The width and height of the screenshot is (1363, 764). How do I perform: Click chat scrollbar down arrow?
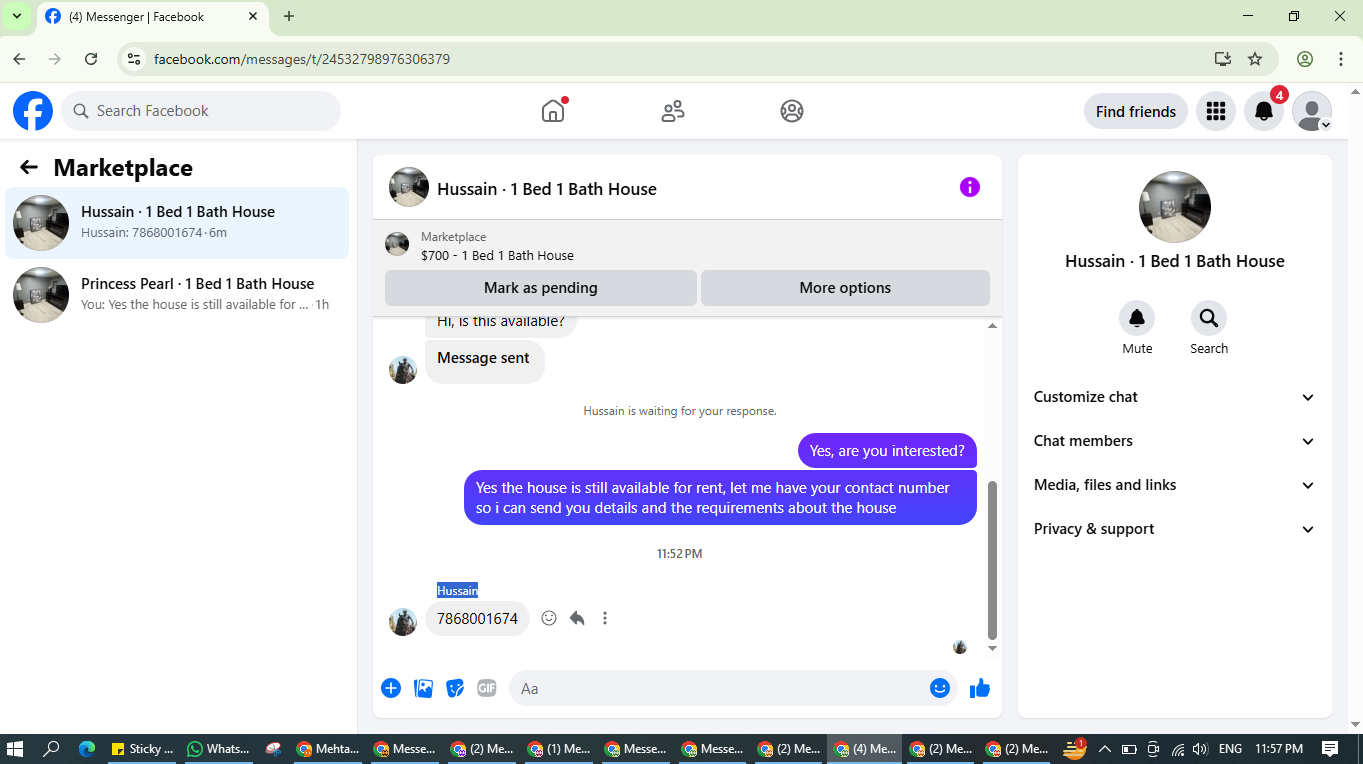pyautogui.click(x=992, y=649)
